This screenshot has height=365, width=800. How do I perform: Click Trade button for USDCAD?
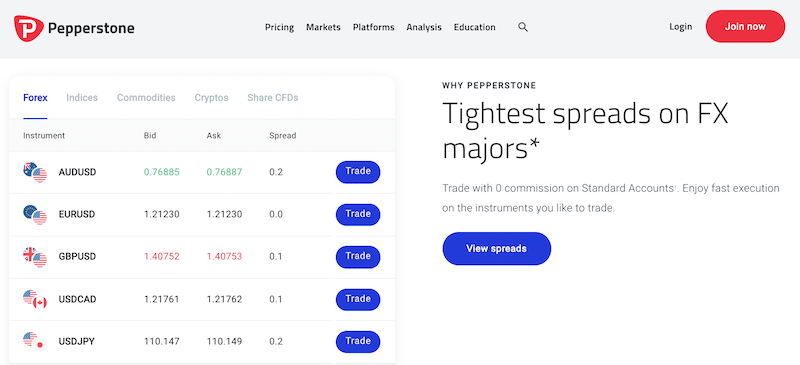[x=358, y=299]
